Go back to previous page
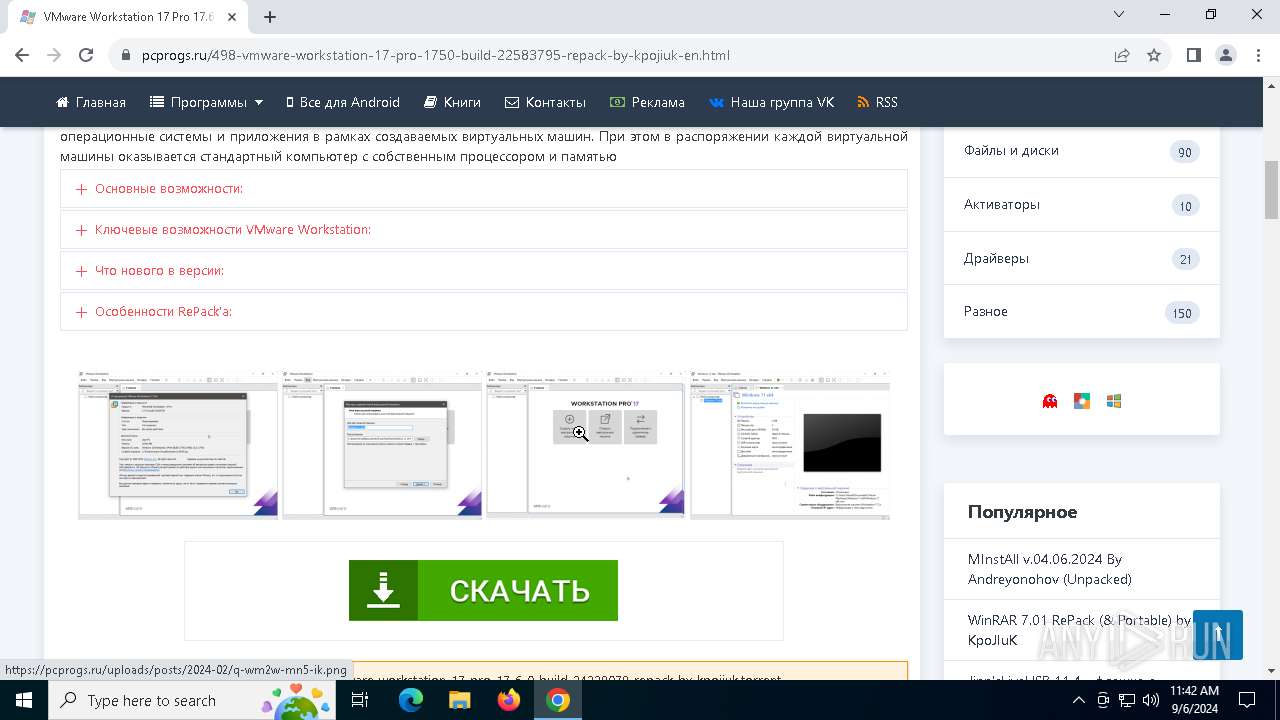The height and width of the screenshot is (720, 1280). [x=22, y=55]
